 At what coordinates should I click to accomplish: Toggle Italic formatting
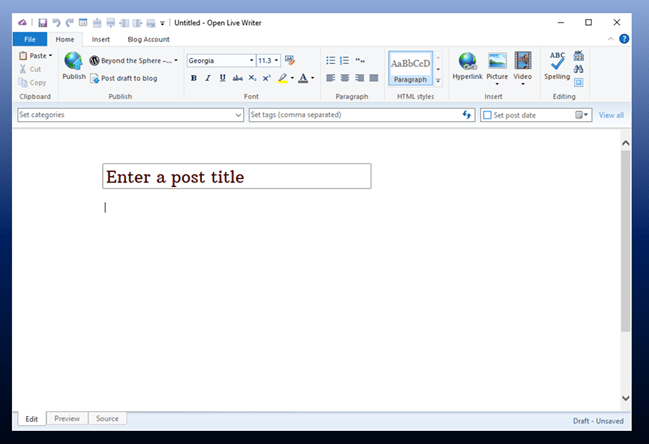click(208, 78)
